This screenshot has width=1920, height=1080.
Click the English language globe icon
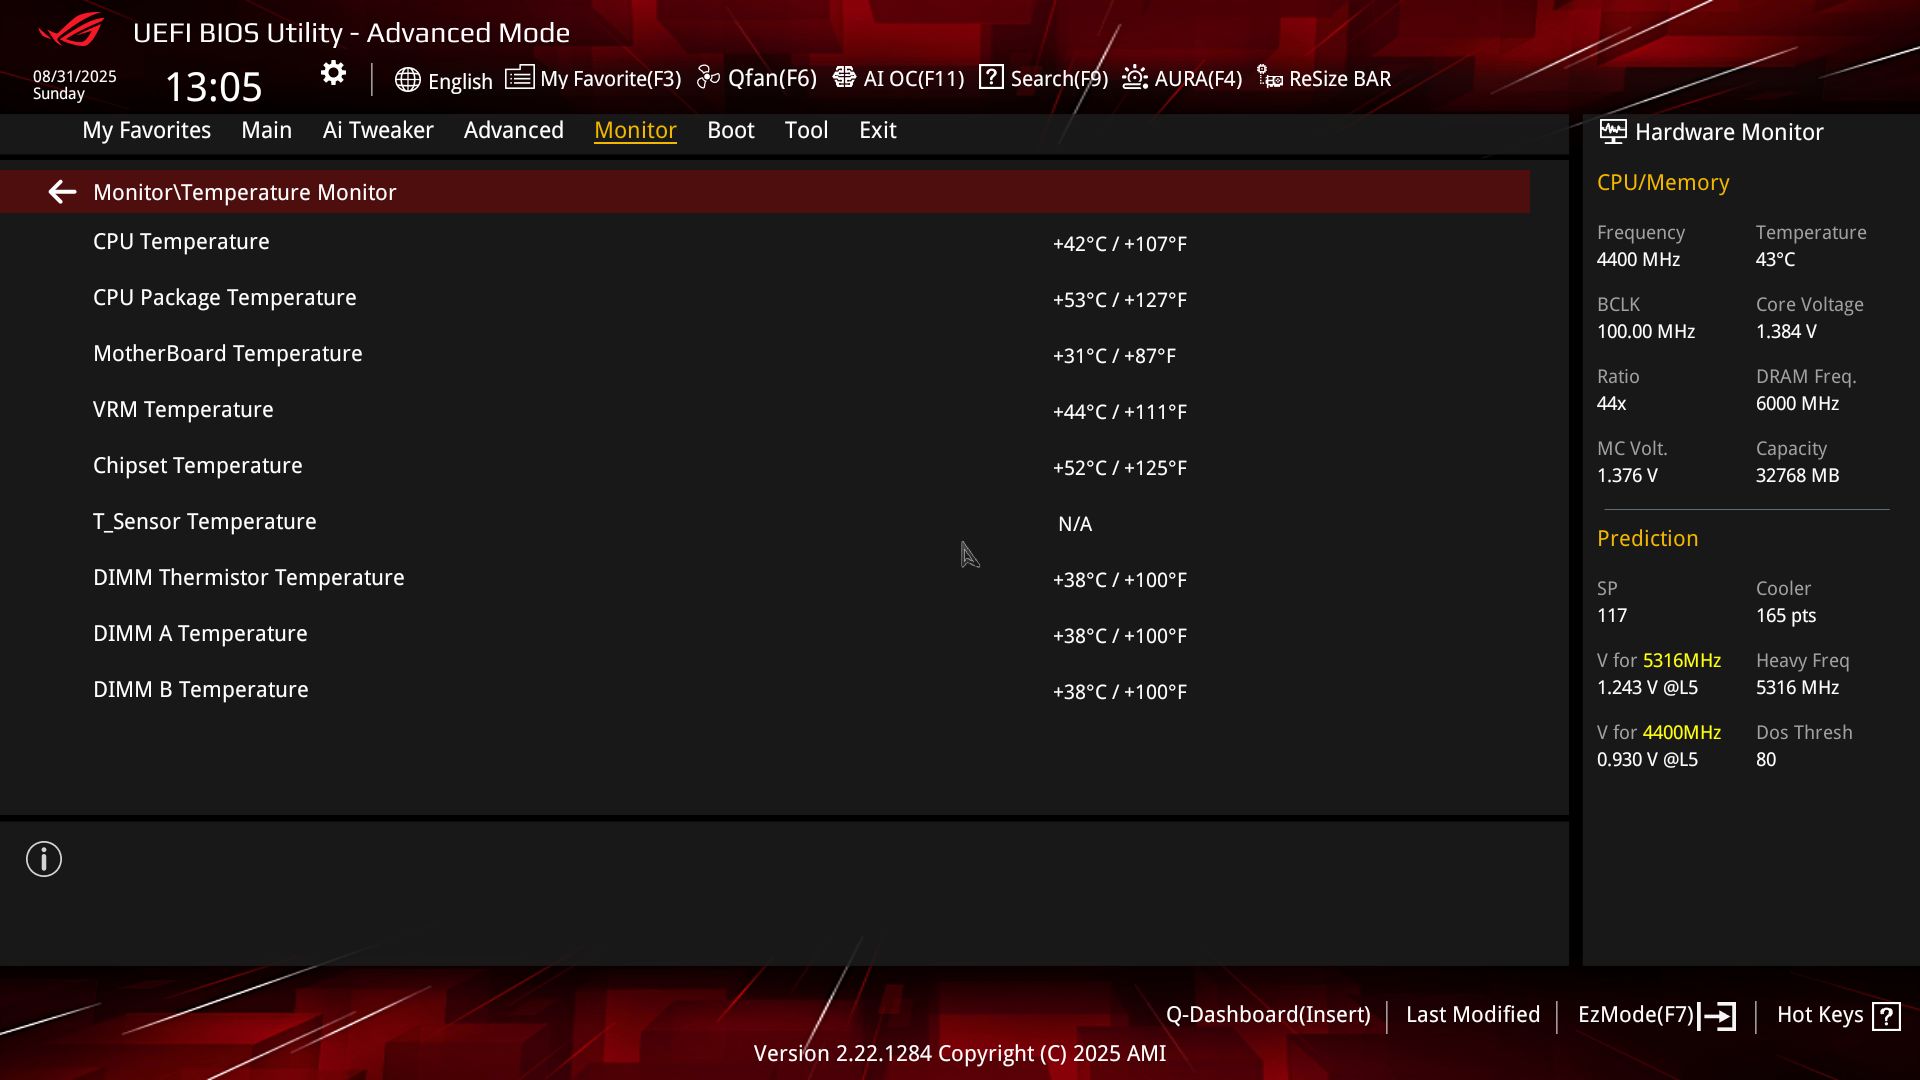click(x=407, y=80)
